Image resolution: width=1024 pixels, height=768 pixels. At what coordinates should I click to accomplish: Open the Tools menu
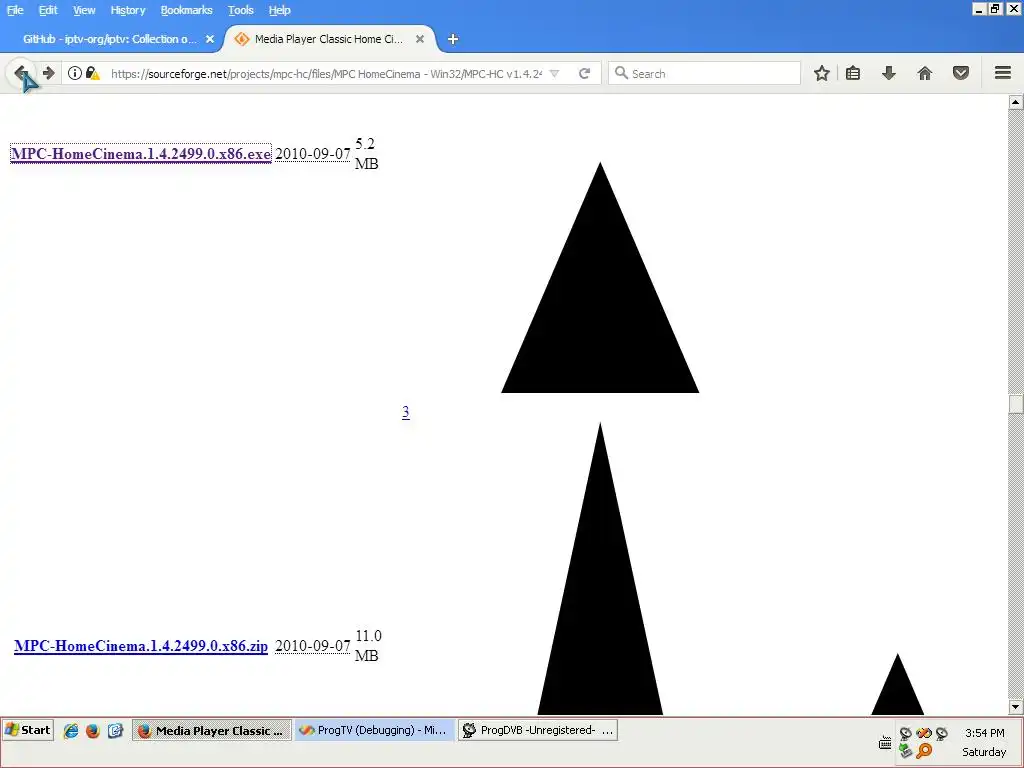(x=240, y=10)
